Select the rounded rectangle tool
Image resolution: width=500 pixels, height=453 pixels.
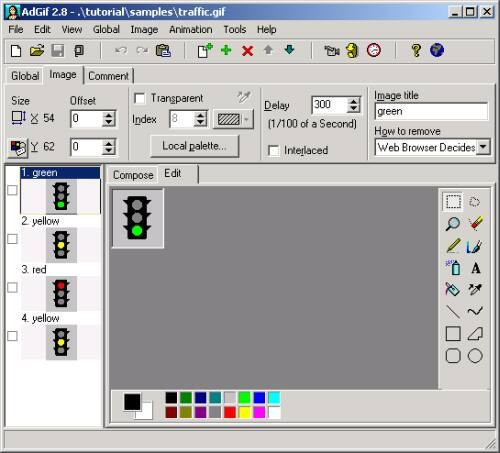[x=453, y=356]
